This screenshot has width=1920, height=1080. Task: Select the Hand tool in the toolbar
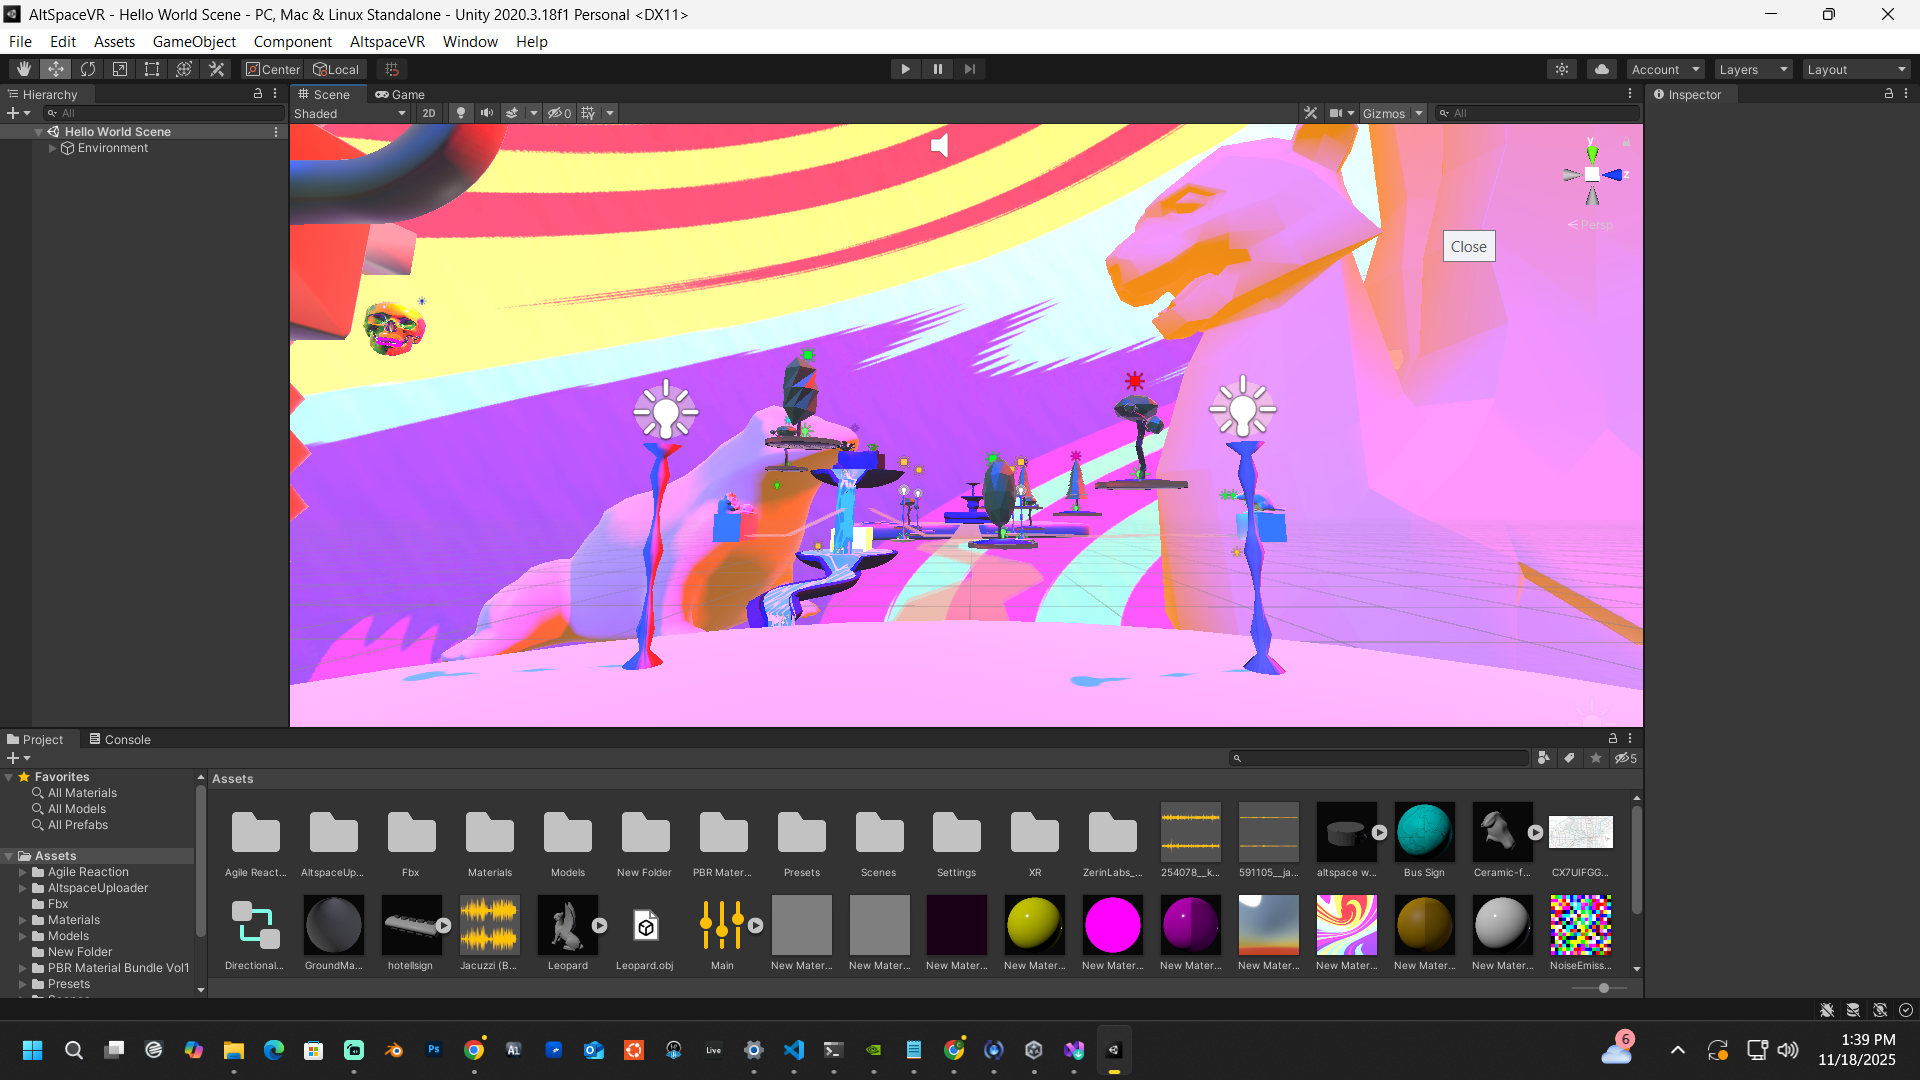click(x=23, y=69)
